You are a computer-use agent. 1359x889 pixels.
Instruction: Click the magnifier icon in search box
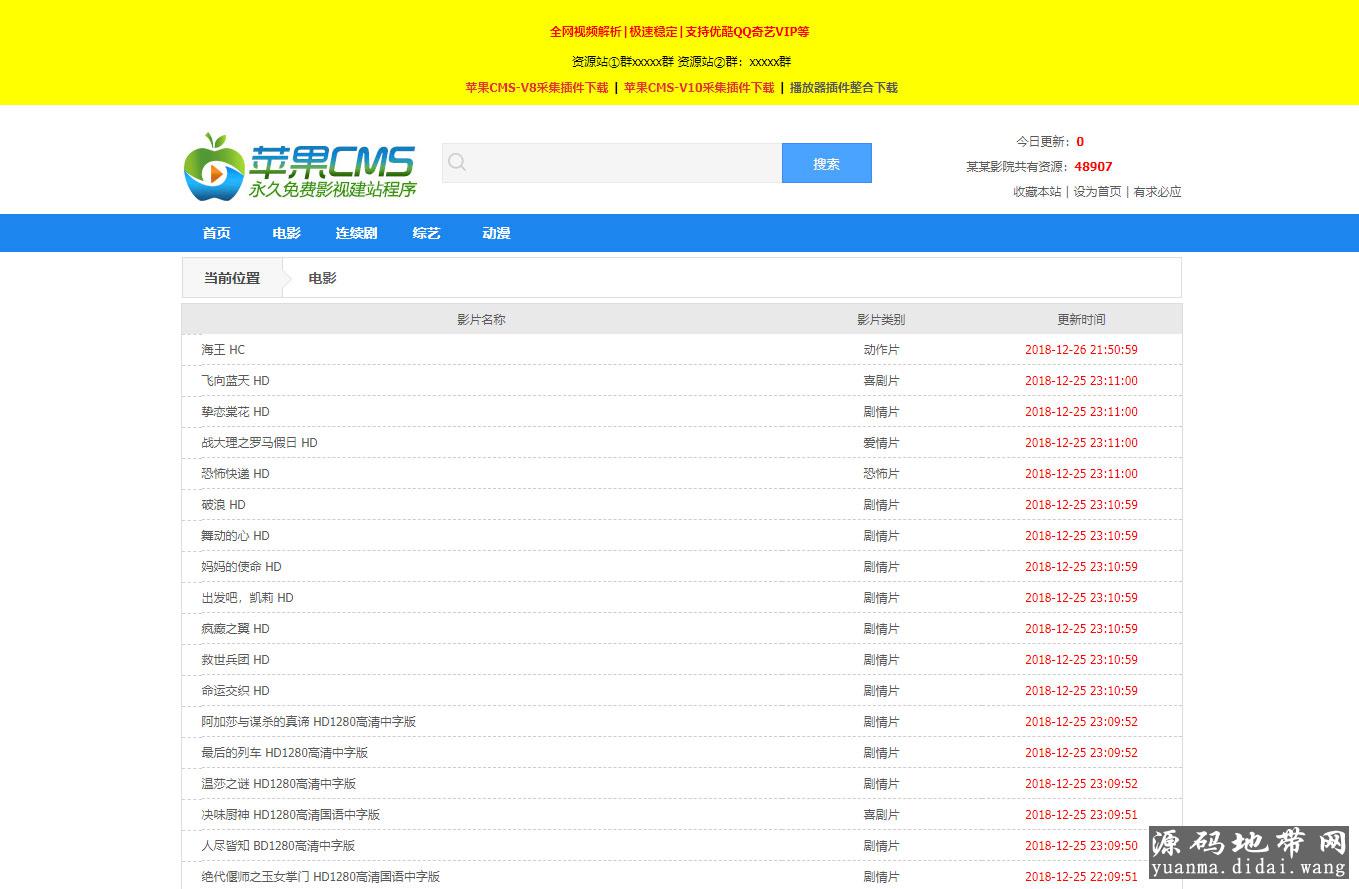click(x=457, y=162)
